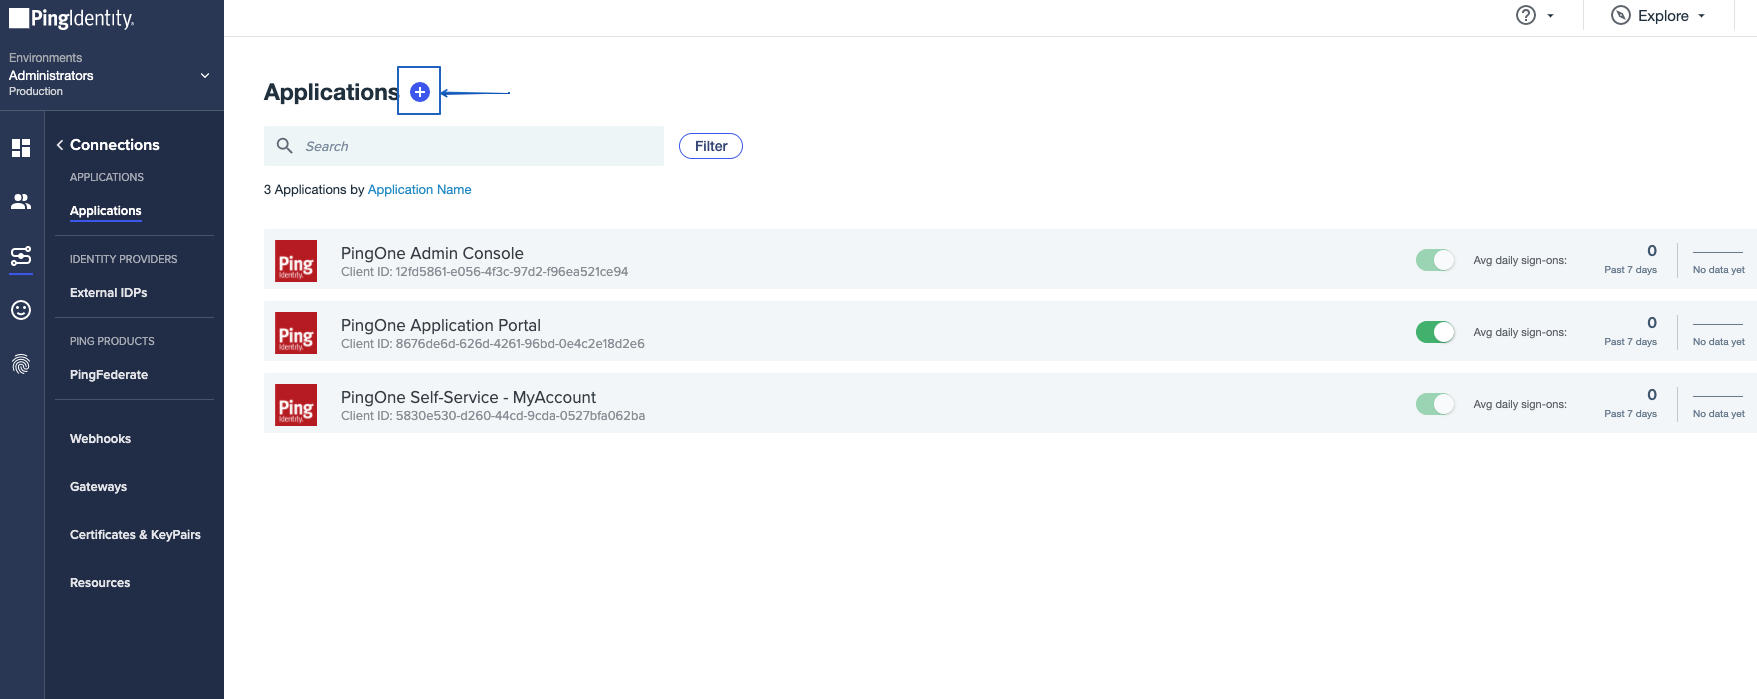Open the PingFederate menu item

click(x=109, y=375)
